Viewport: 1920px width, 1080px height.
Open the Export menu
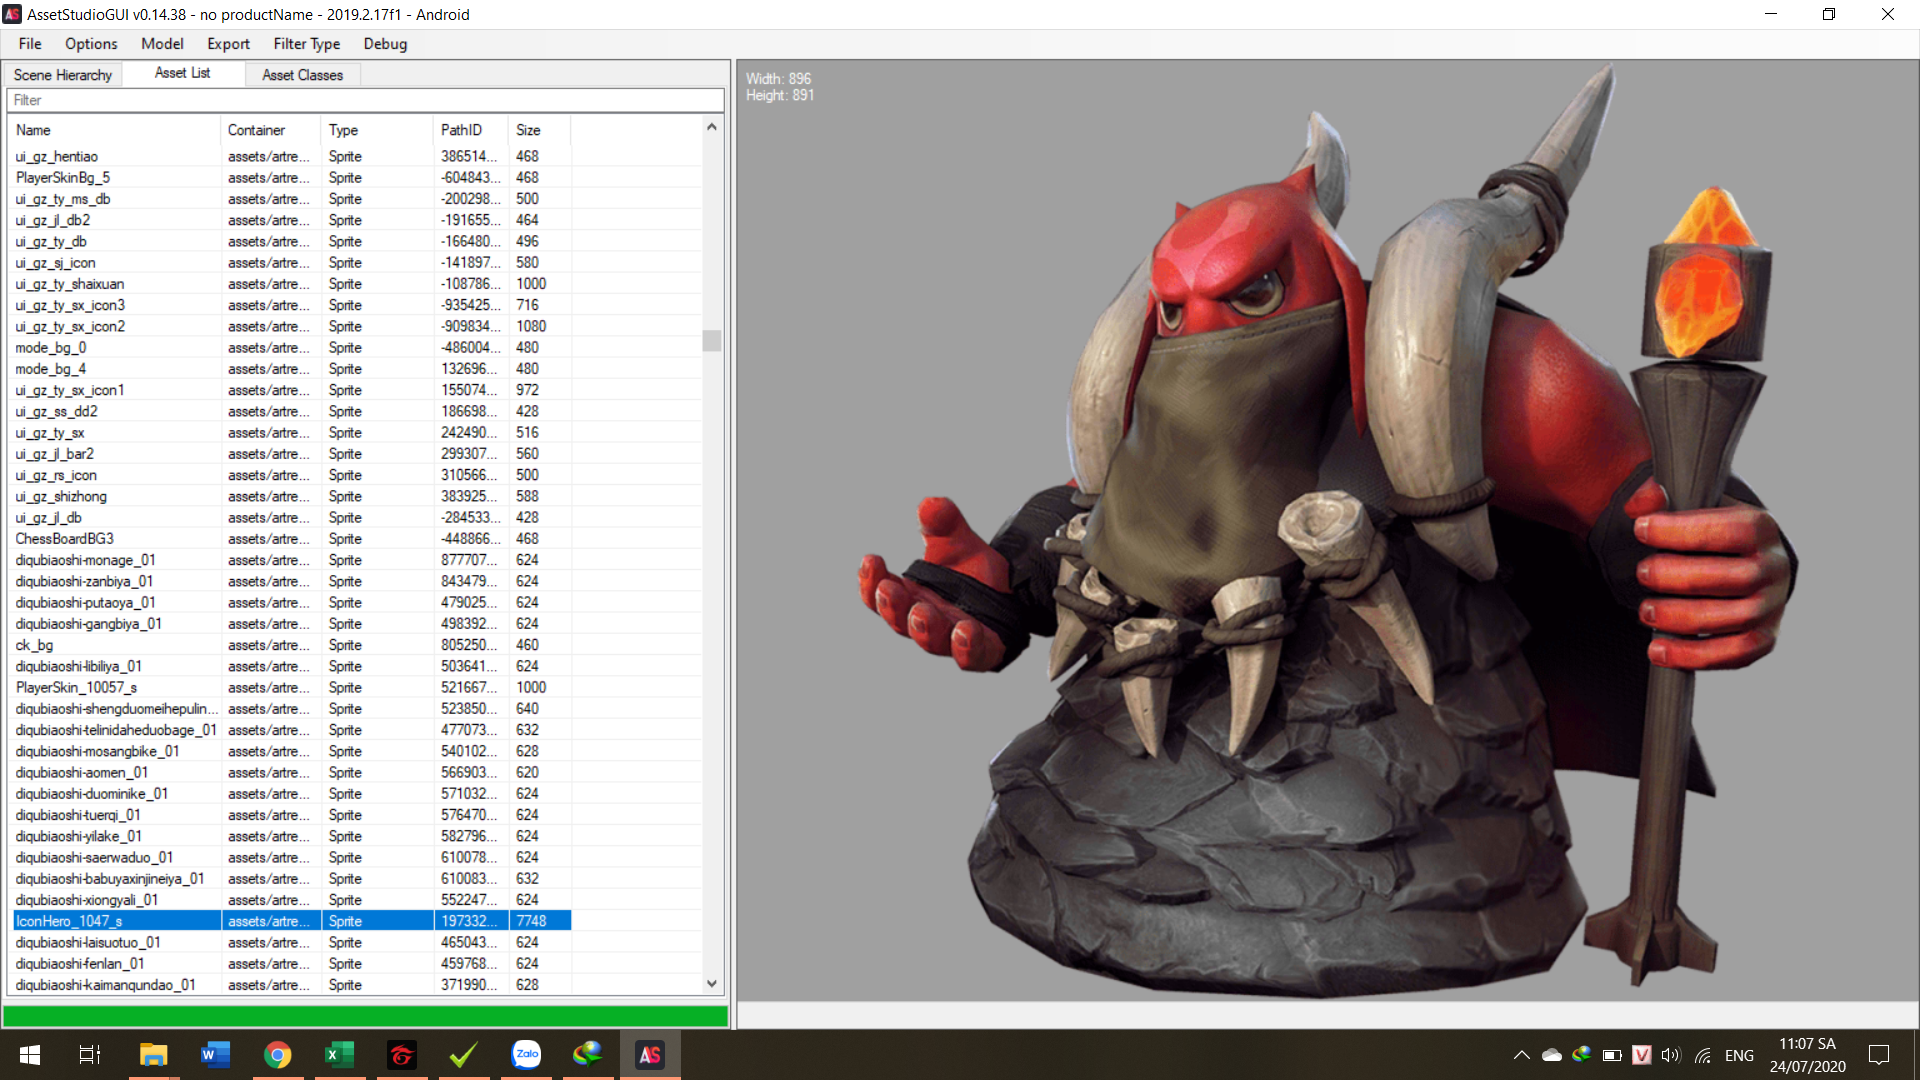pos(228,44)
